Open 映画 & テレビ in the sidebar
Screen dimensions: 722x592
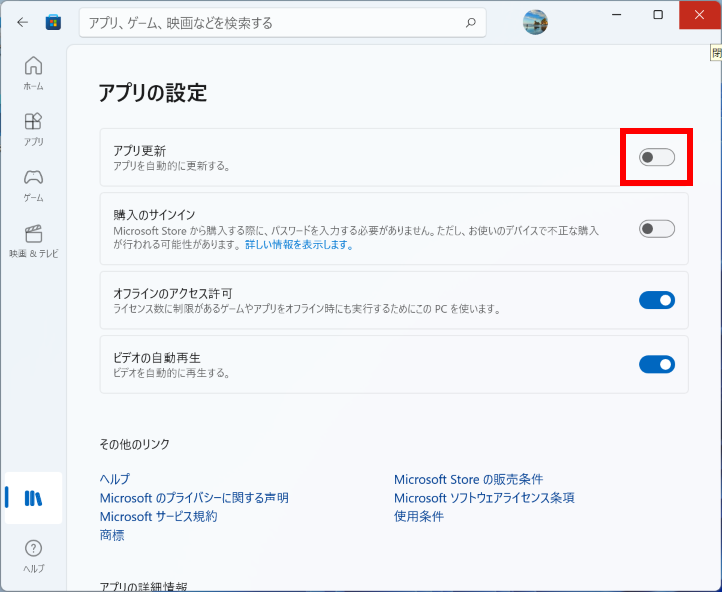point(34,241)
